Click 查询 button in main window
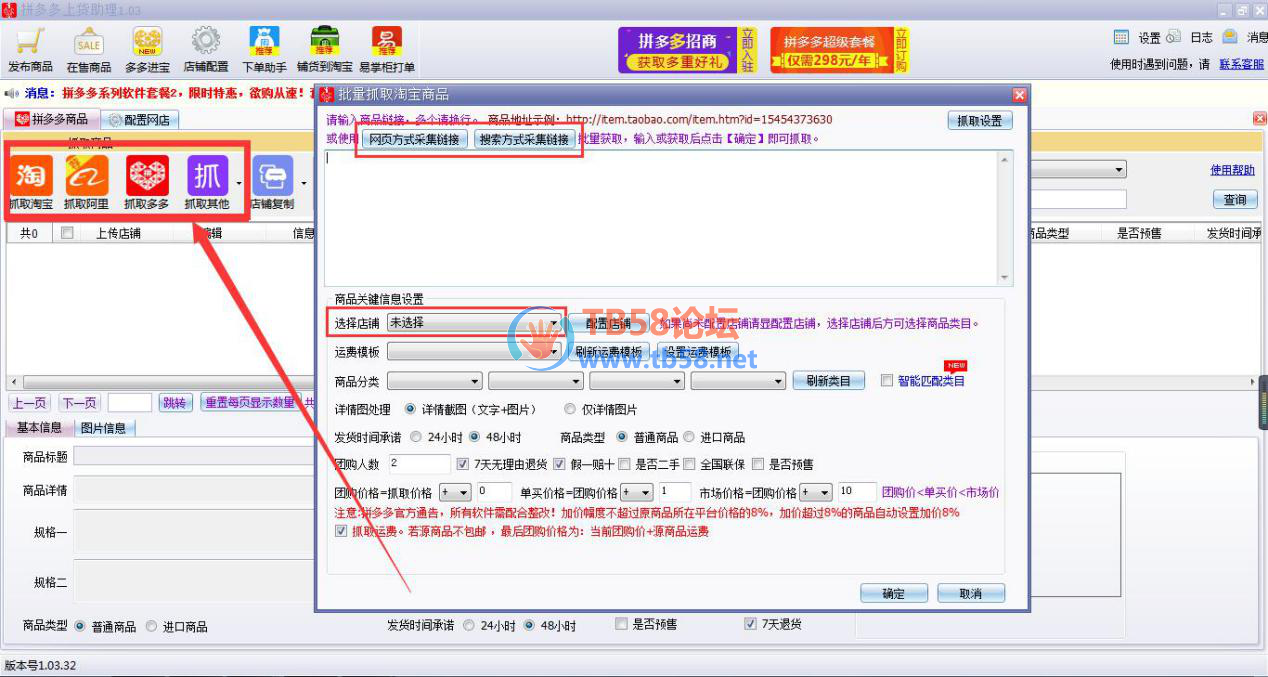The image size is (1268, 677). tap(1235, 200)
